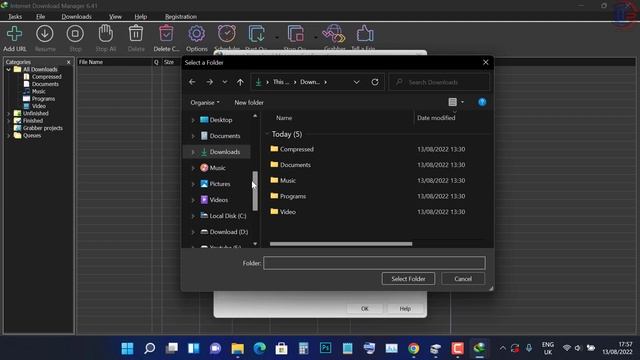Open the view options dropdown
Image resolution: width=640 pixels, height=360 pixels.
click(462, 102)
